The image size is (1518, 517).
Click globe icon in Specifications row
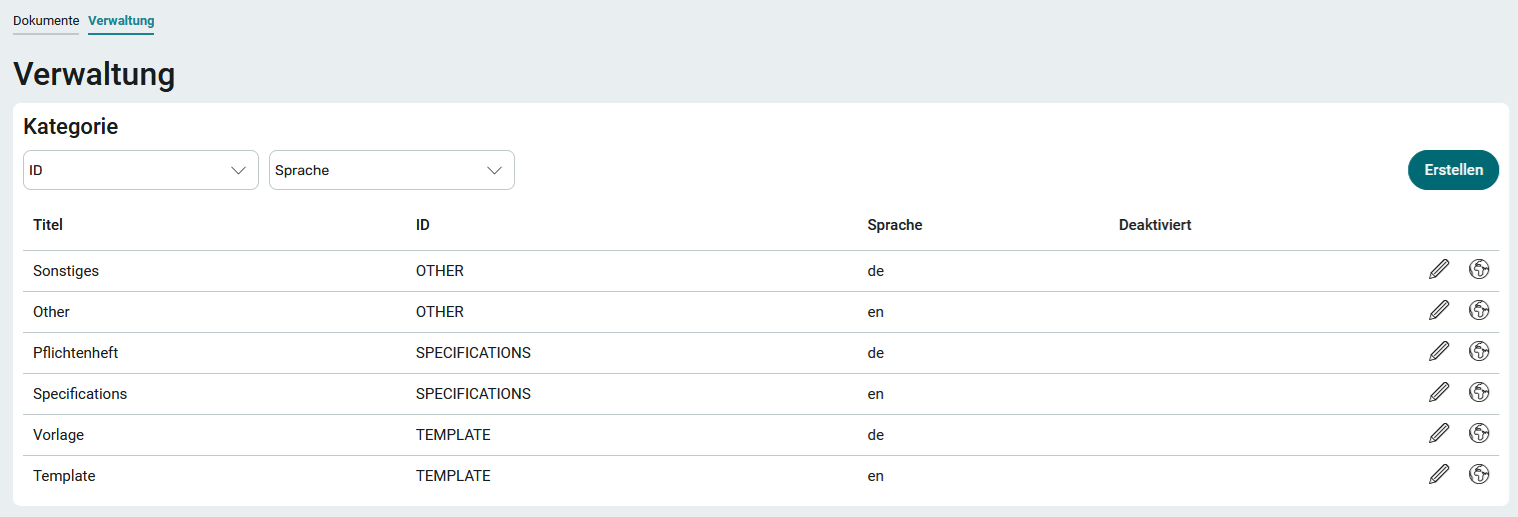click(x=1479, y=392)
